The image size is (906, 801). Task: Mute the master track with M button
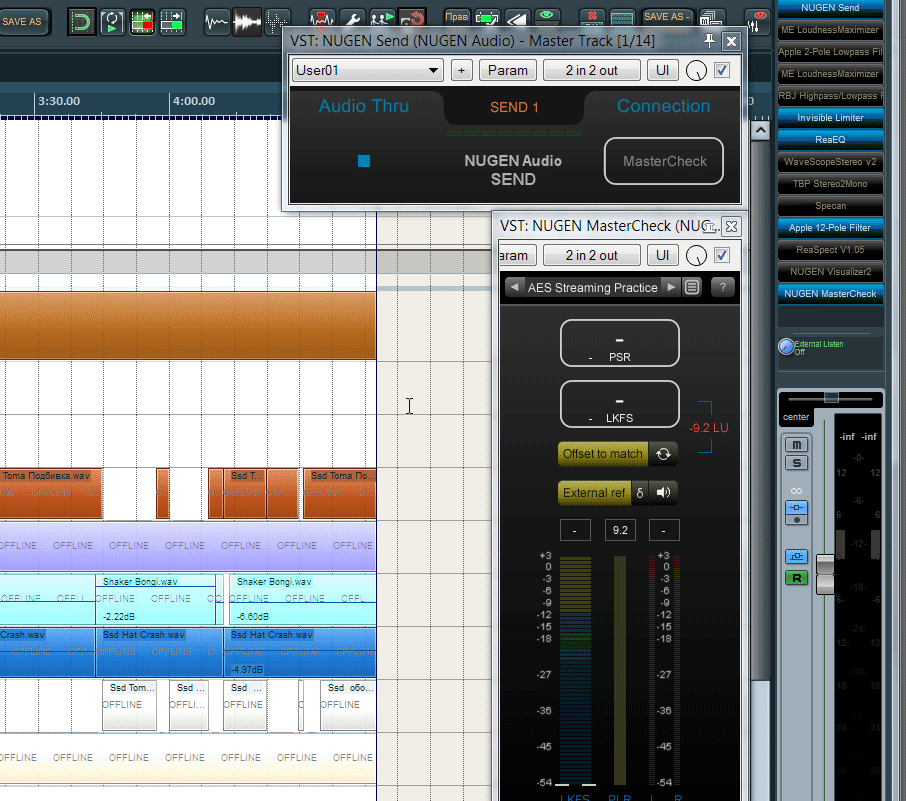point(797,444)
